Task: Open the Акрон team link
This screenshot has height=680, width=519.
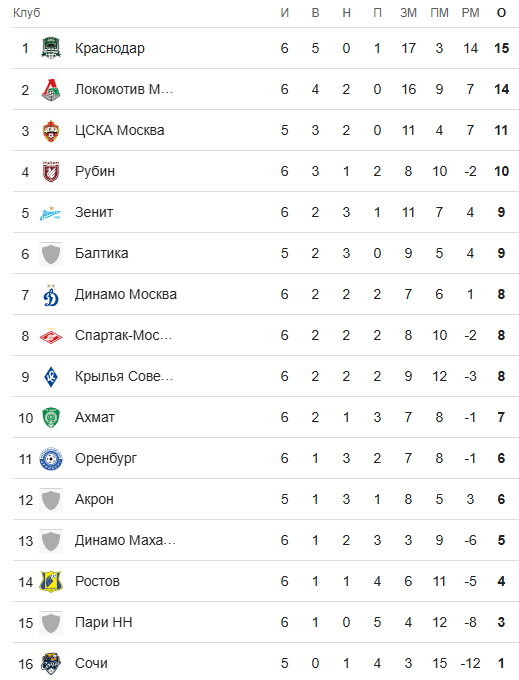Action: tap(94, 499)
